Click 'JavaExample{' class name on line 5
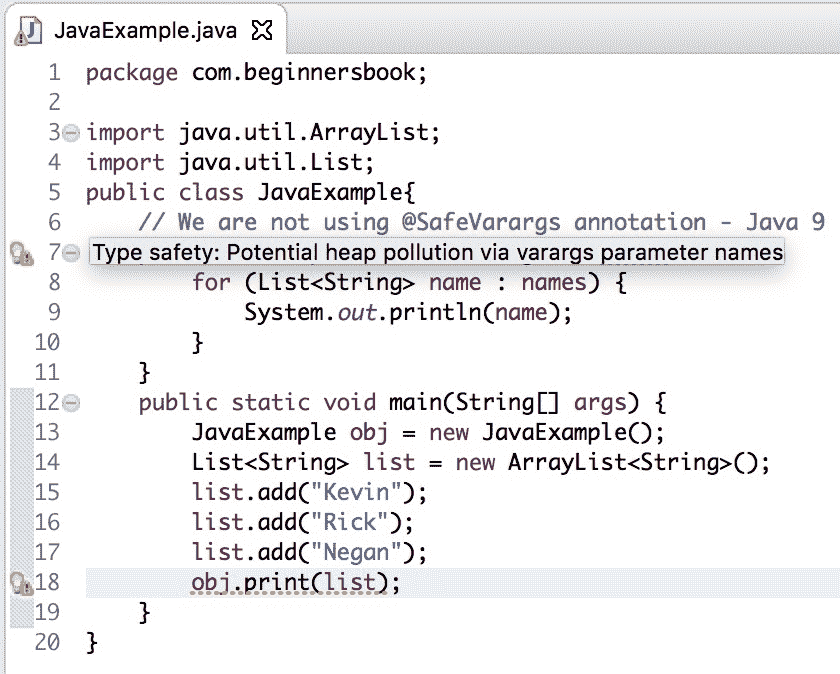Image resolution: width=840 pixels, height=674 pixels. tap(336, 193)
